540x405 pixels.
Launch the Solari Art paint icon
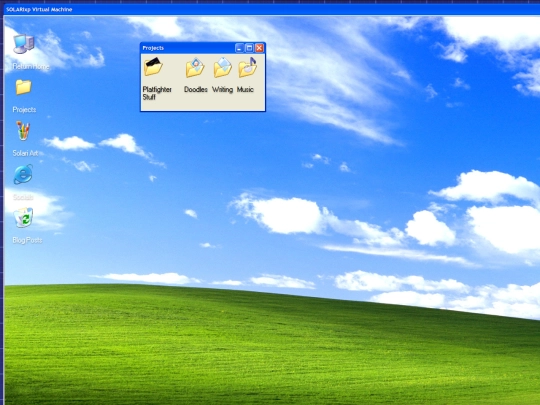(23, 131)
